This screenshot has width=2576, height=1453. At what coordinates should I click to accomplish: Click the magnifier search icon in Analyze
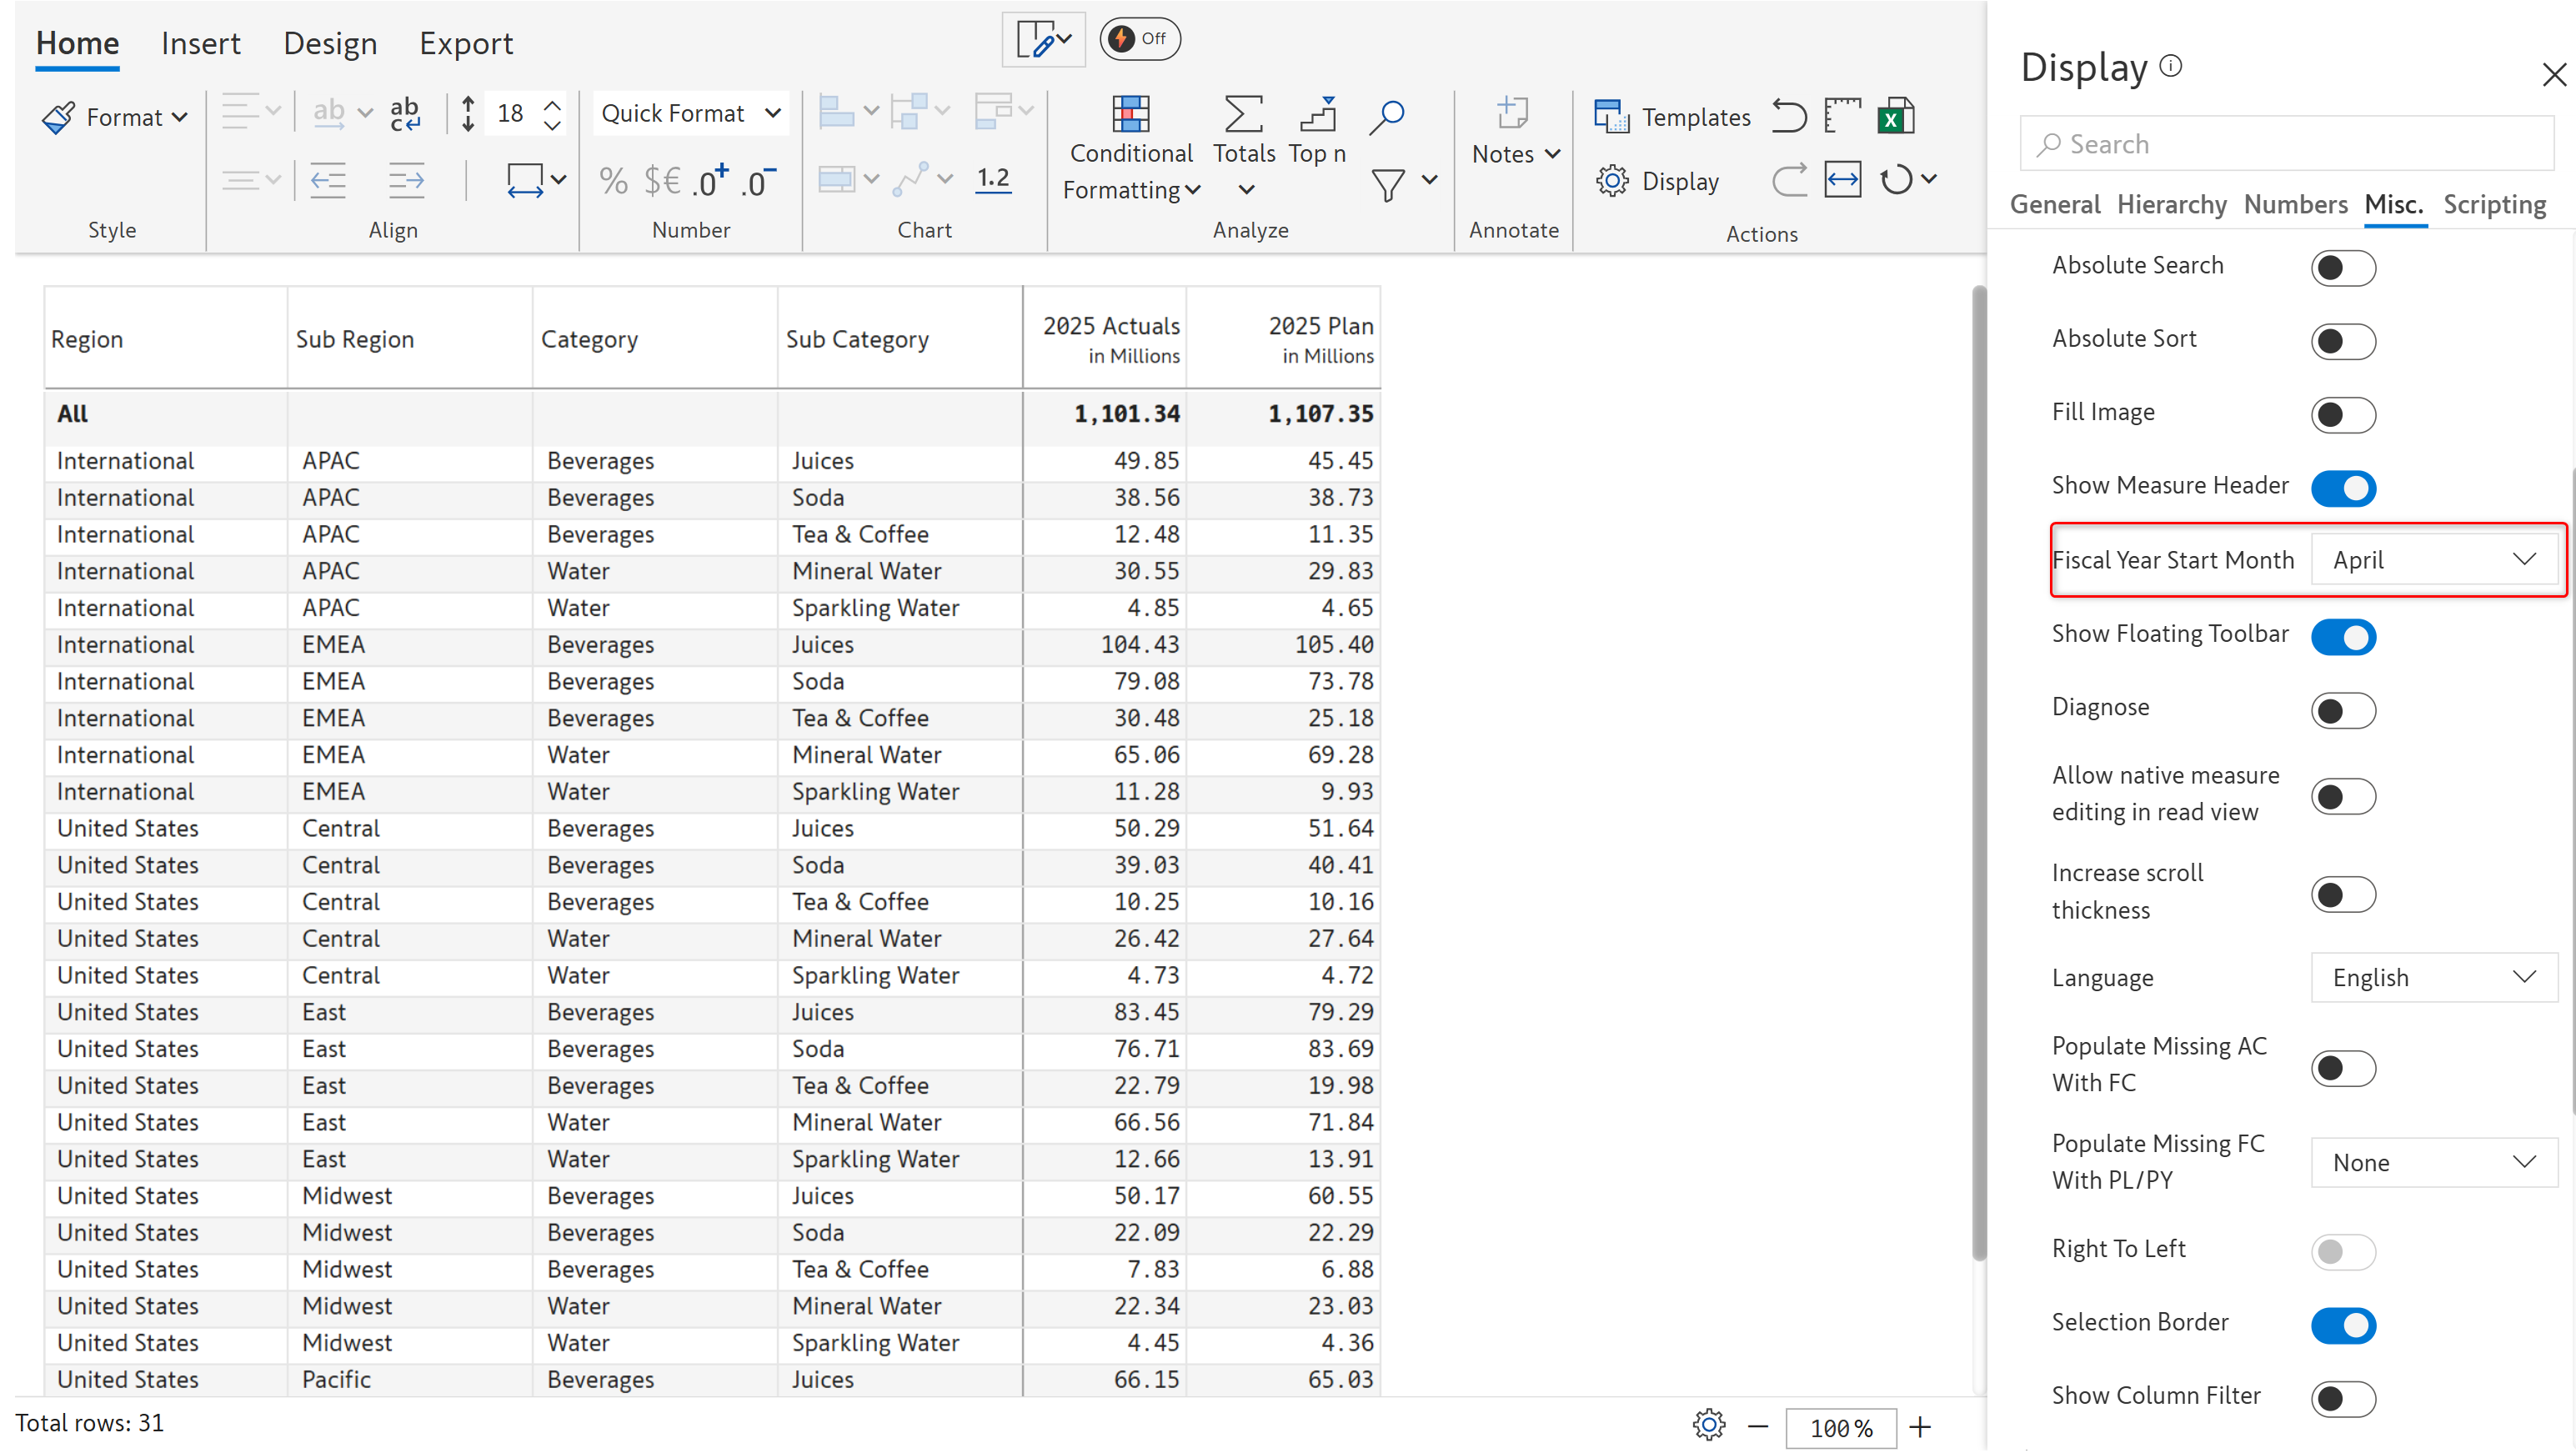(1387, 115)
